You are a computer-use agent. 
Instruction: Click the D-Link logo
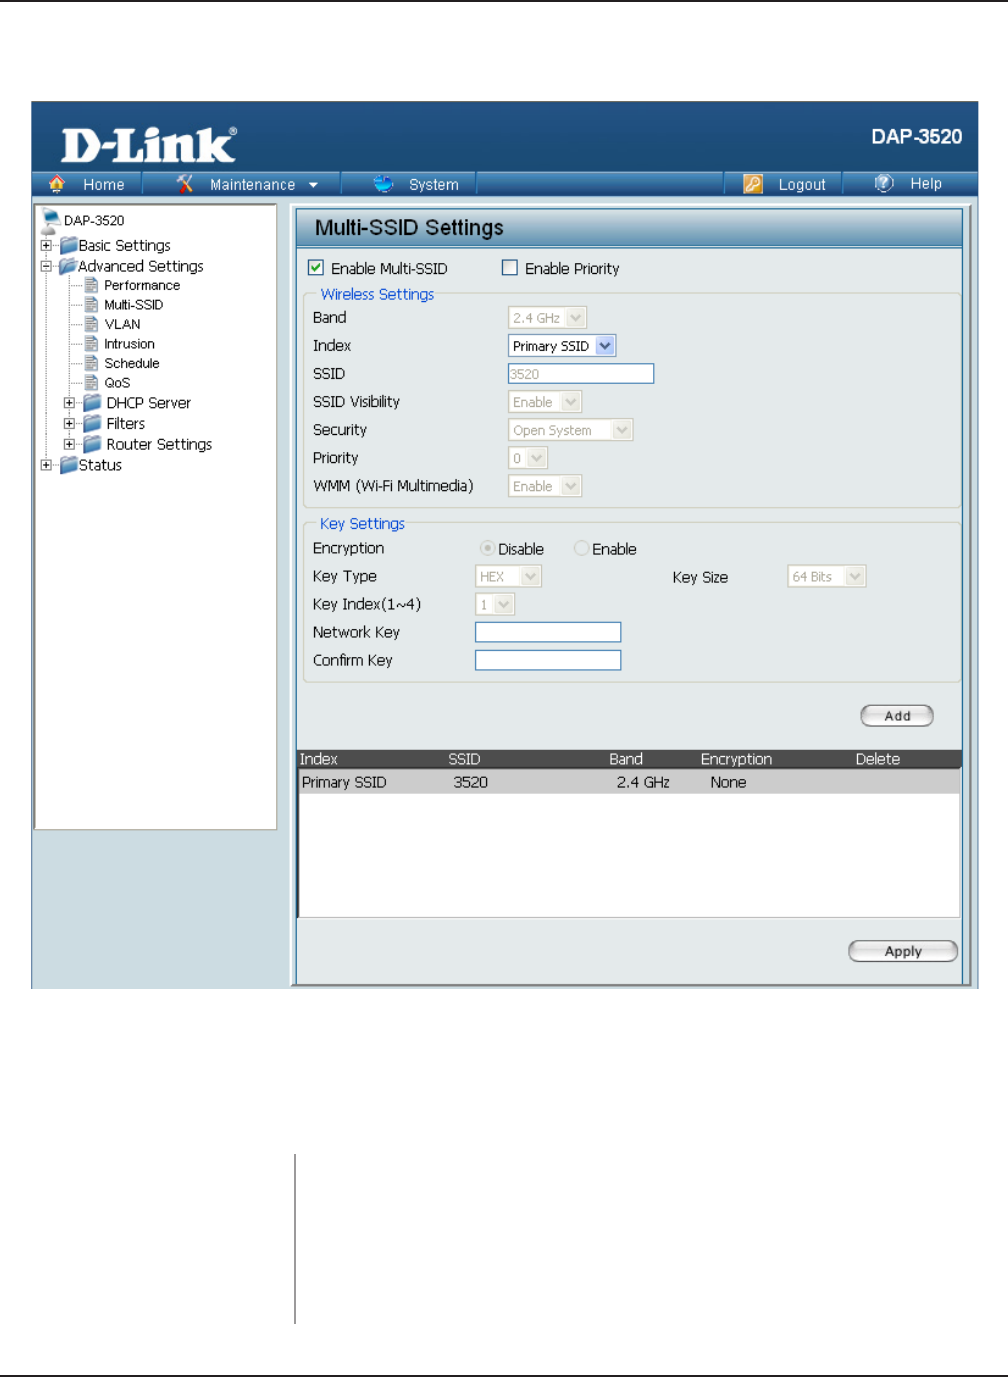click(x=149, y=145)
